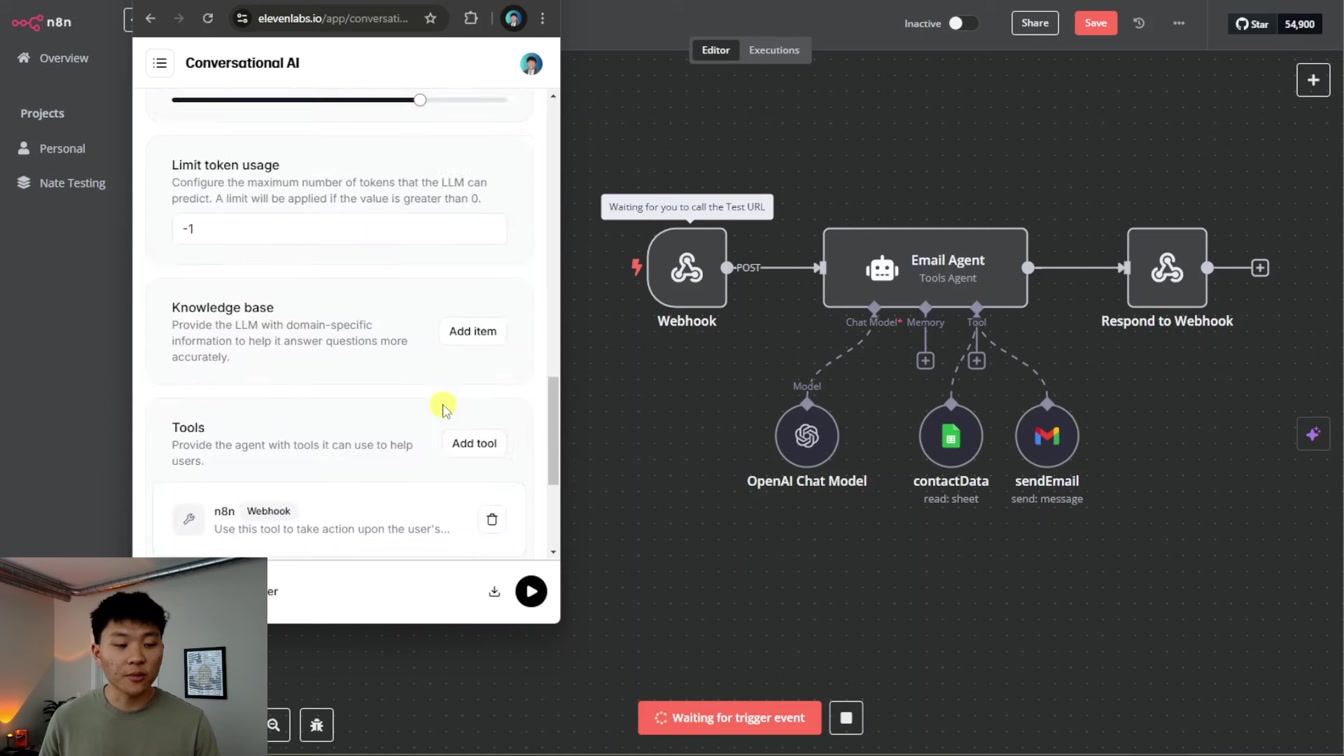
Task: Delete the n8n webhook tool with trash icon
Action: (x=492, y=519)
